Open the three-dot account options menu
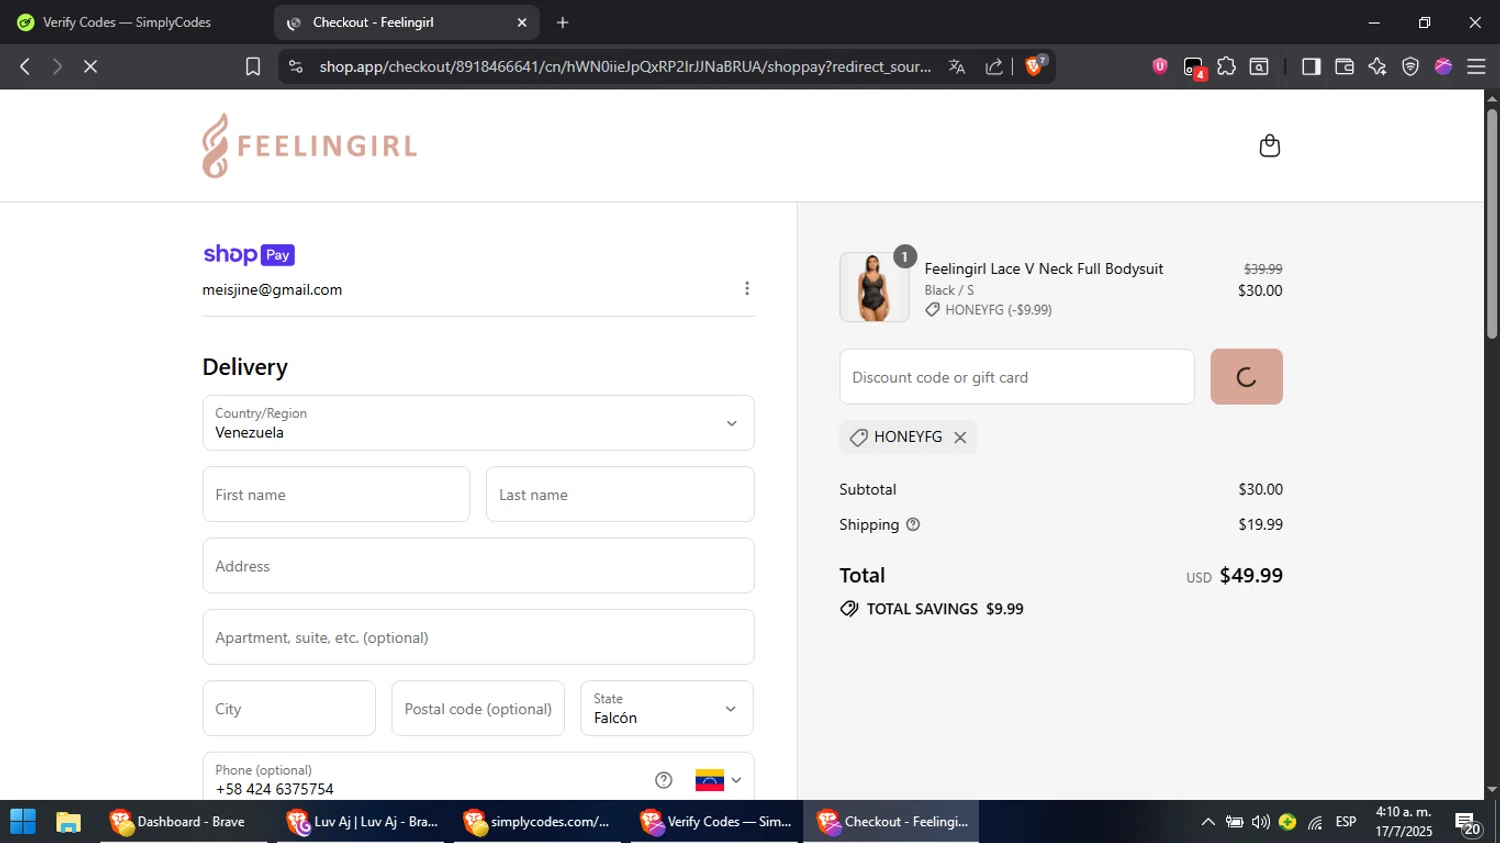The image size is (1500, 843). point(746,289)
